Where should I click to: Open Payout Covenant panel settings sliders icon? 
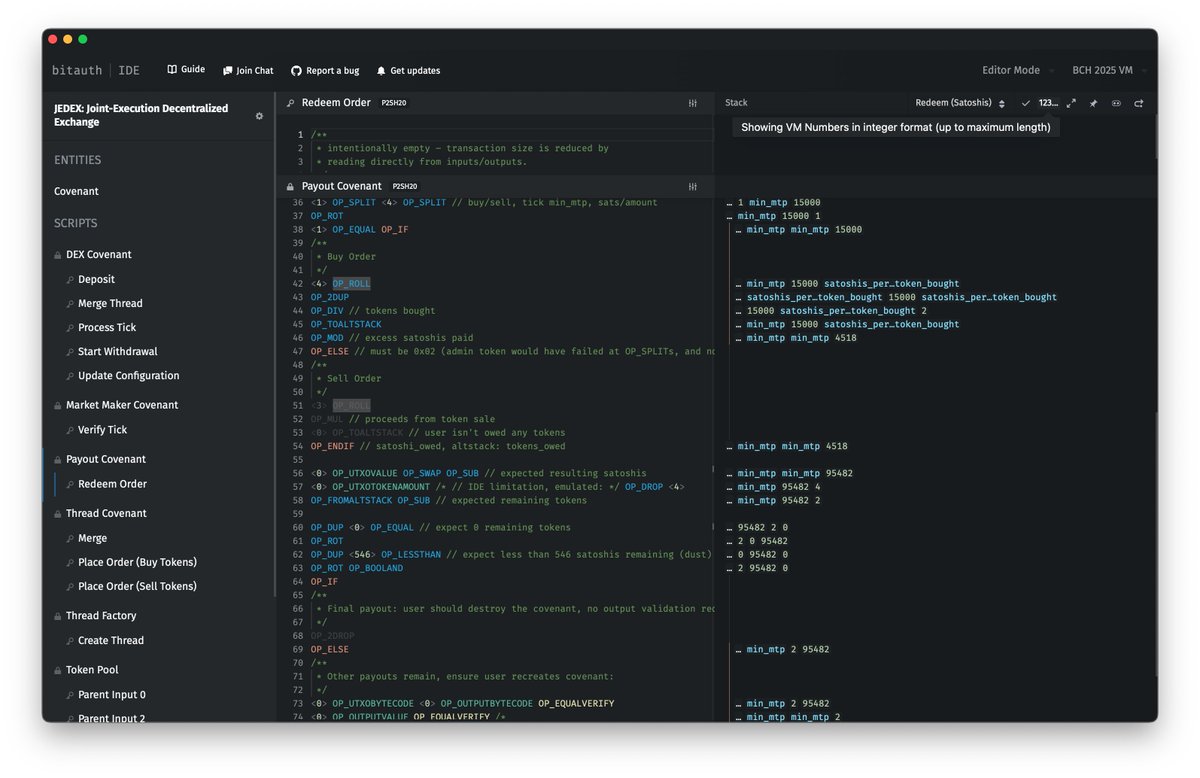692,186
